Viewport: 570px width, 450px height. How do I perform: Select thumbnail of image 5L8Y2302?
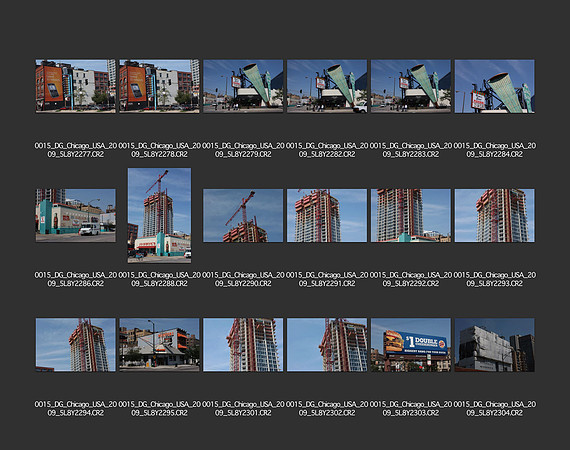(x=327, y=345)
